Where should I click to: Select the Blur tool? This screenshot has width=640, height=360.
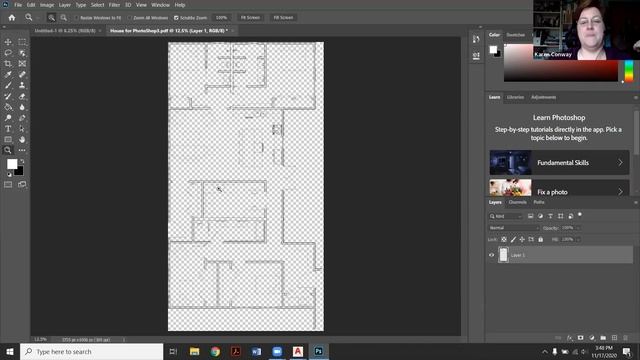[22, 107]
